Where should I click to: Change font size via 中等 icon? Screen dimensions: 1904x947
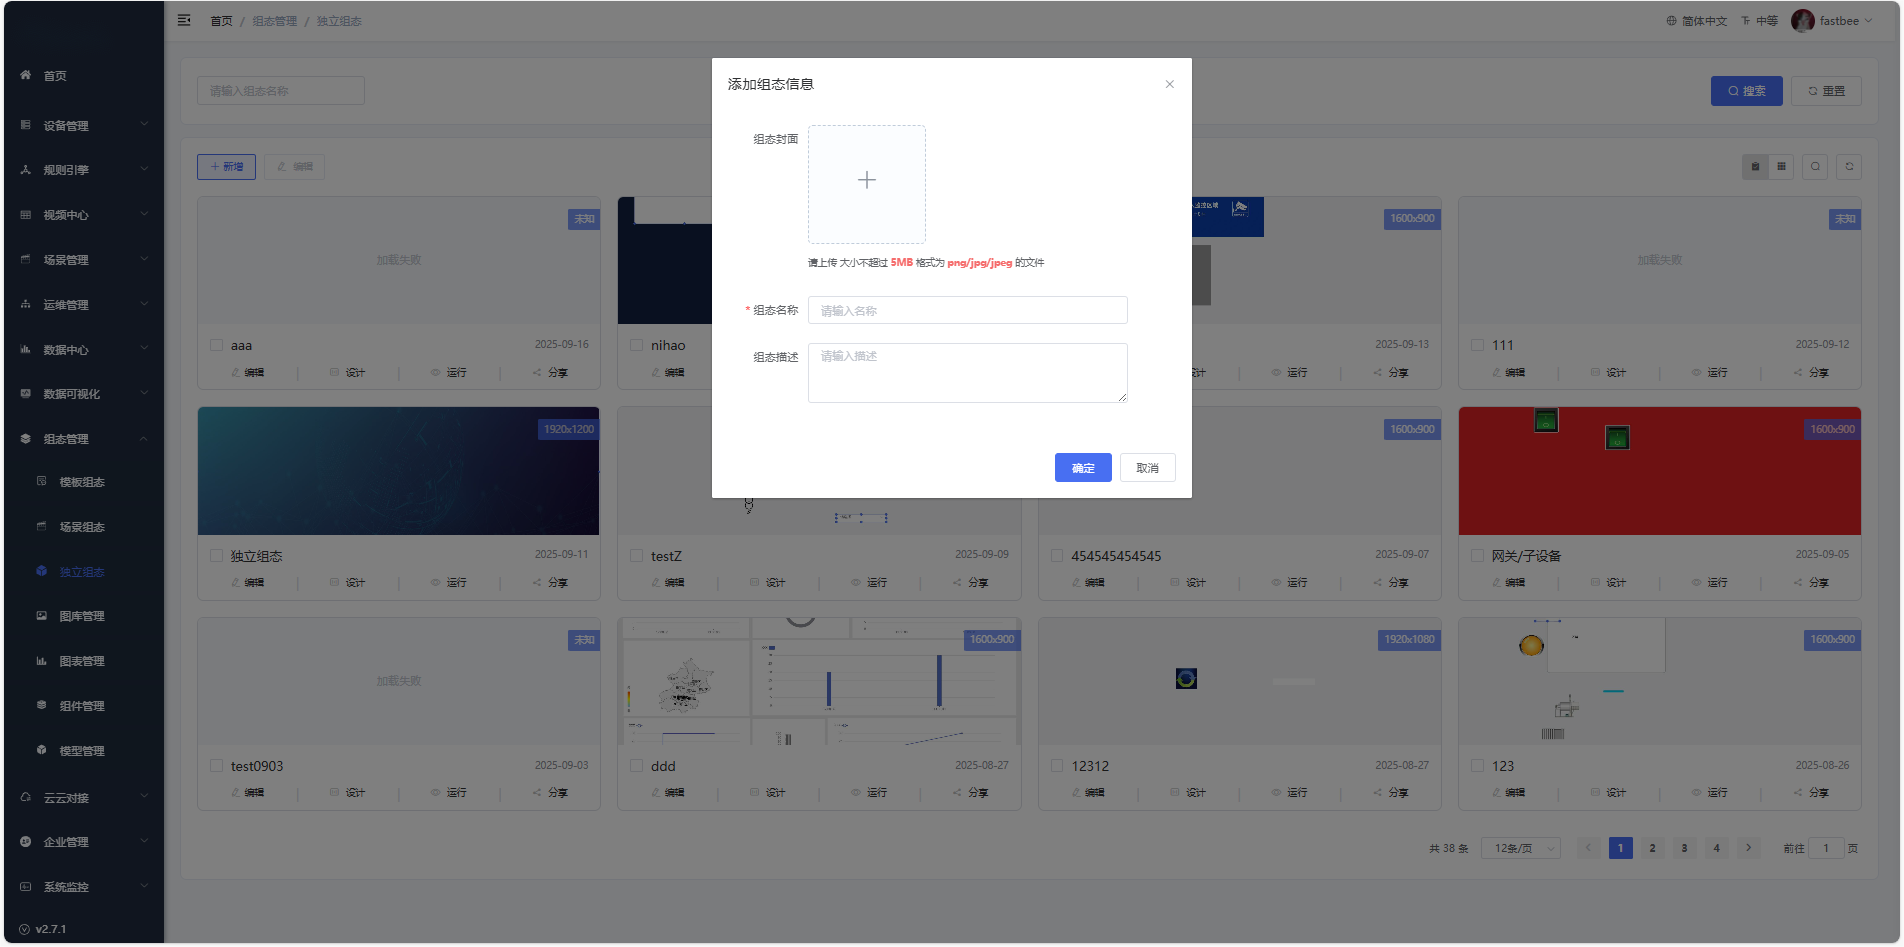tap(1759, 21)
